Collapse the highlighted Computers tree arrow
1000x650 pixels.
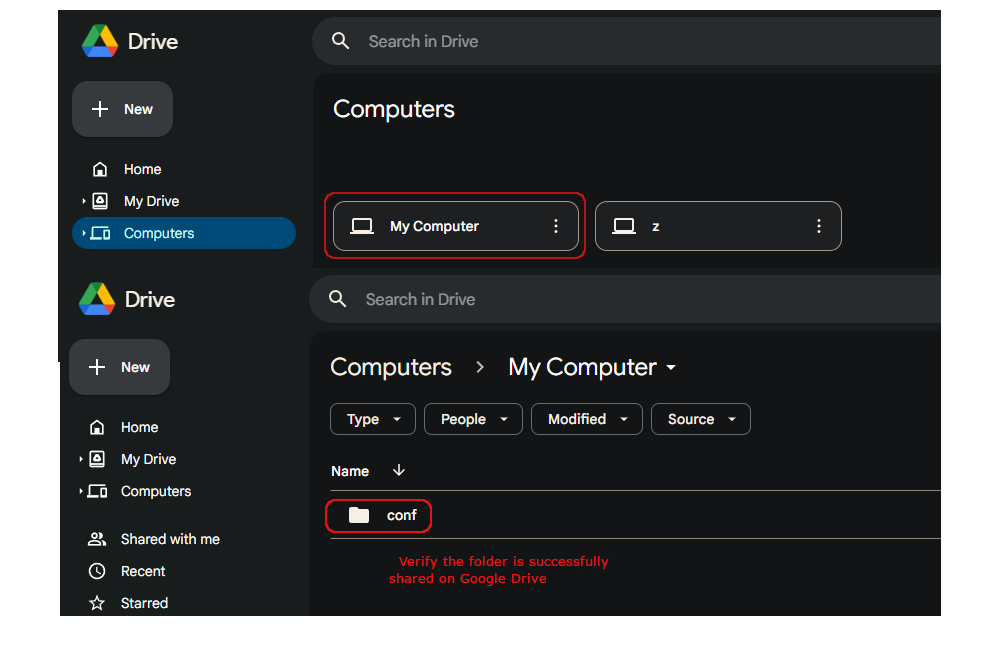click(x=84, y=233)
